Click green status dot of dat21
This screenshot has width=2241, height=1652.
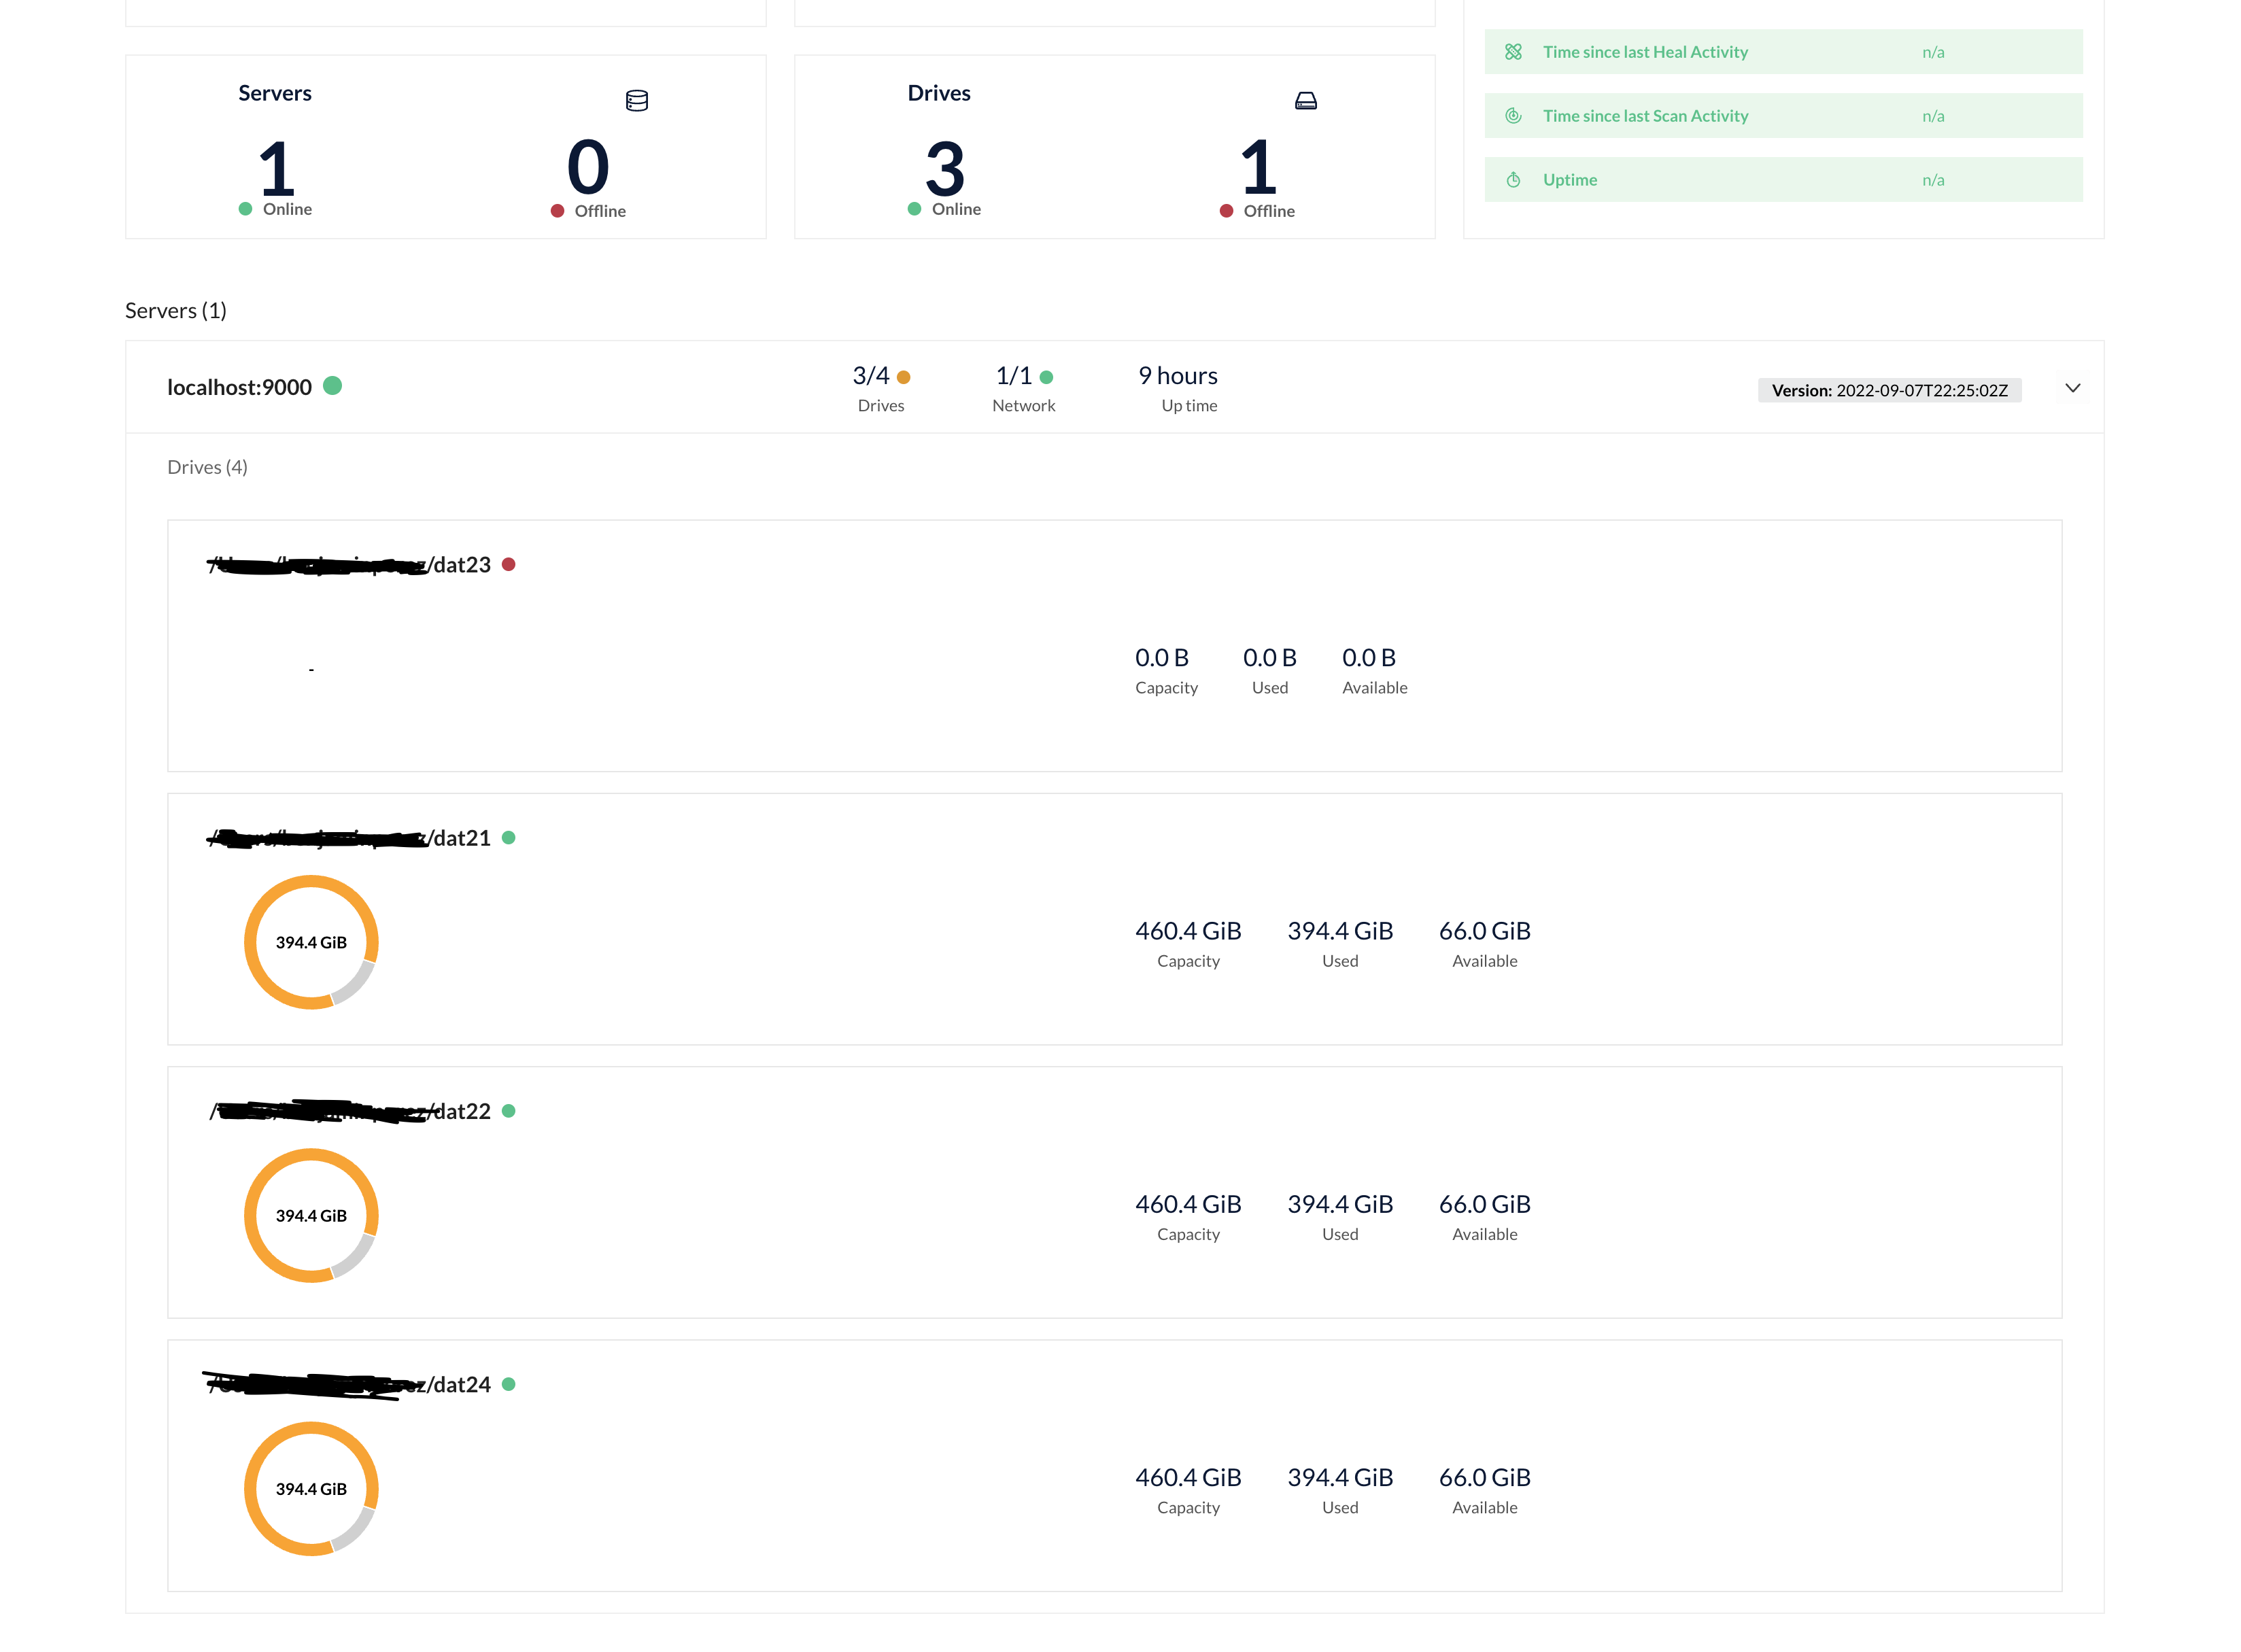(x=508, y=838)
